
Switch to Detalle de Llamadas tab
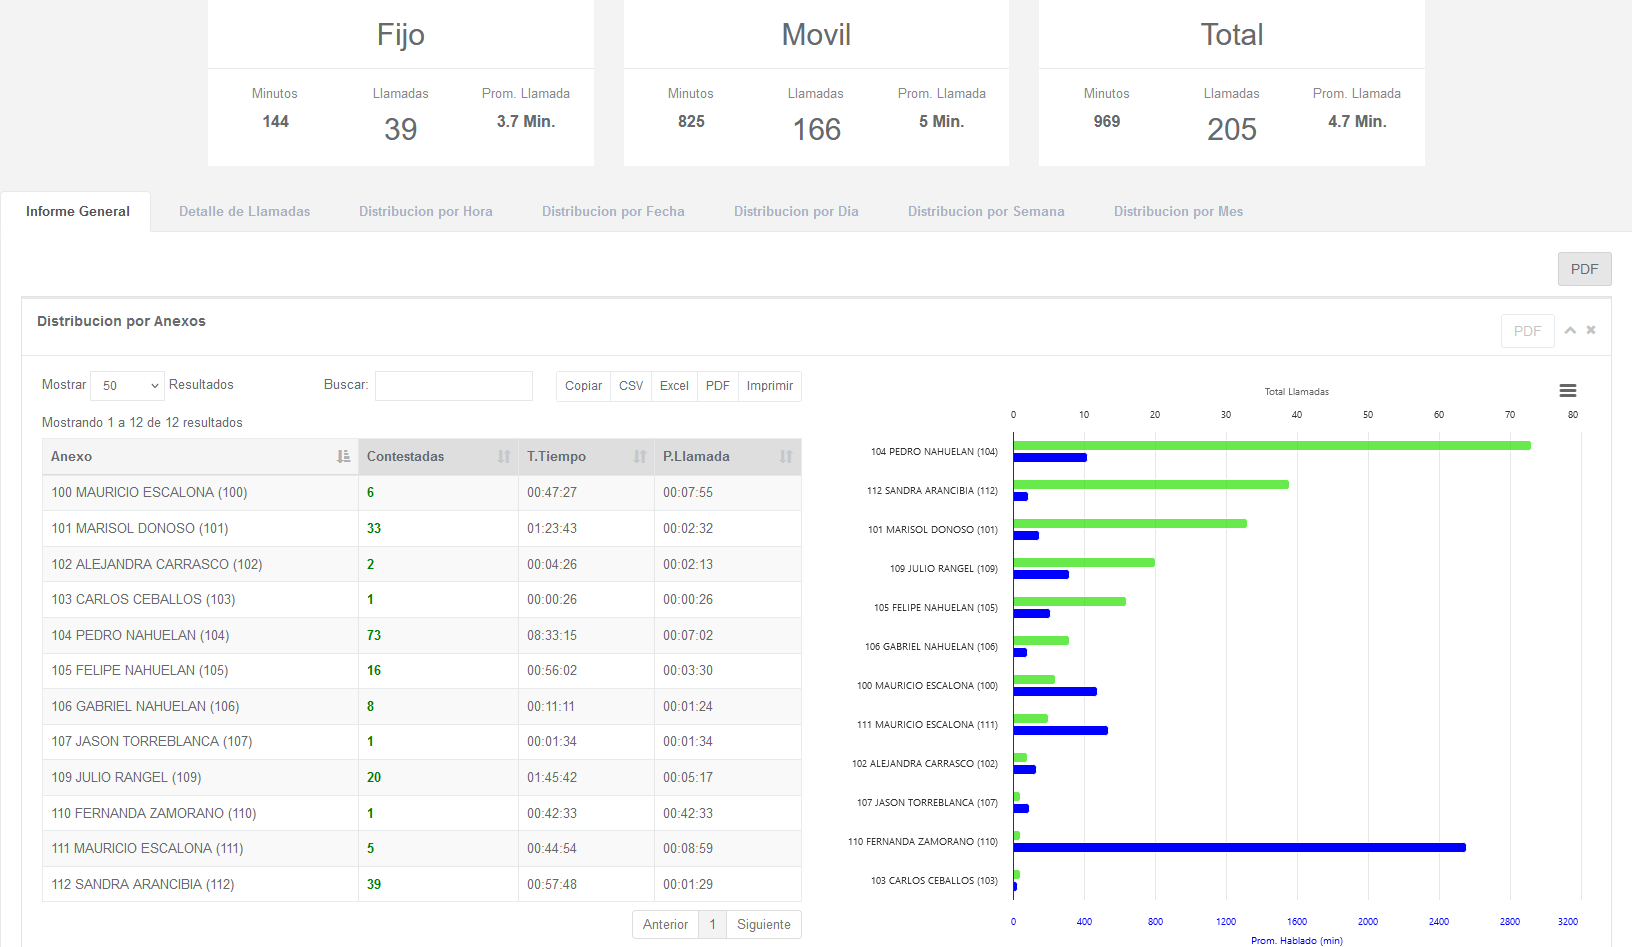[x=244, y=212]
